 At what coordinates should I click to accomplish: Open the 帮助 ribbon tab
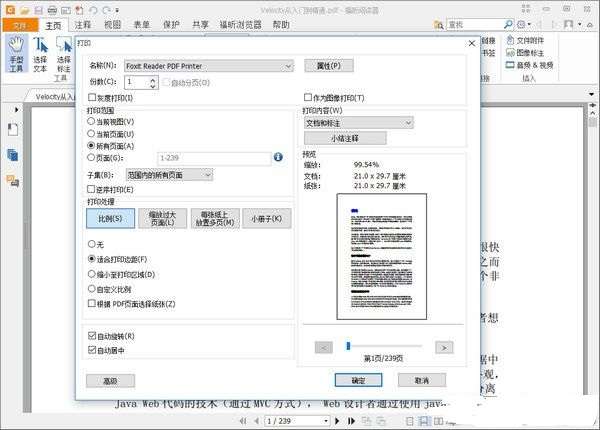[281, 25]
